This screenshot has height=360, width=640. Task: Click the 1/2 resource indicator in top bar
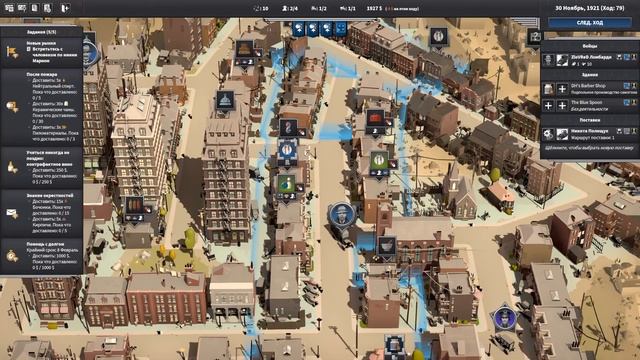[319, 8]
